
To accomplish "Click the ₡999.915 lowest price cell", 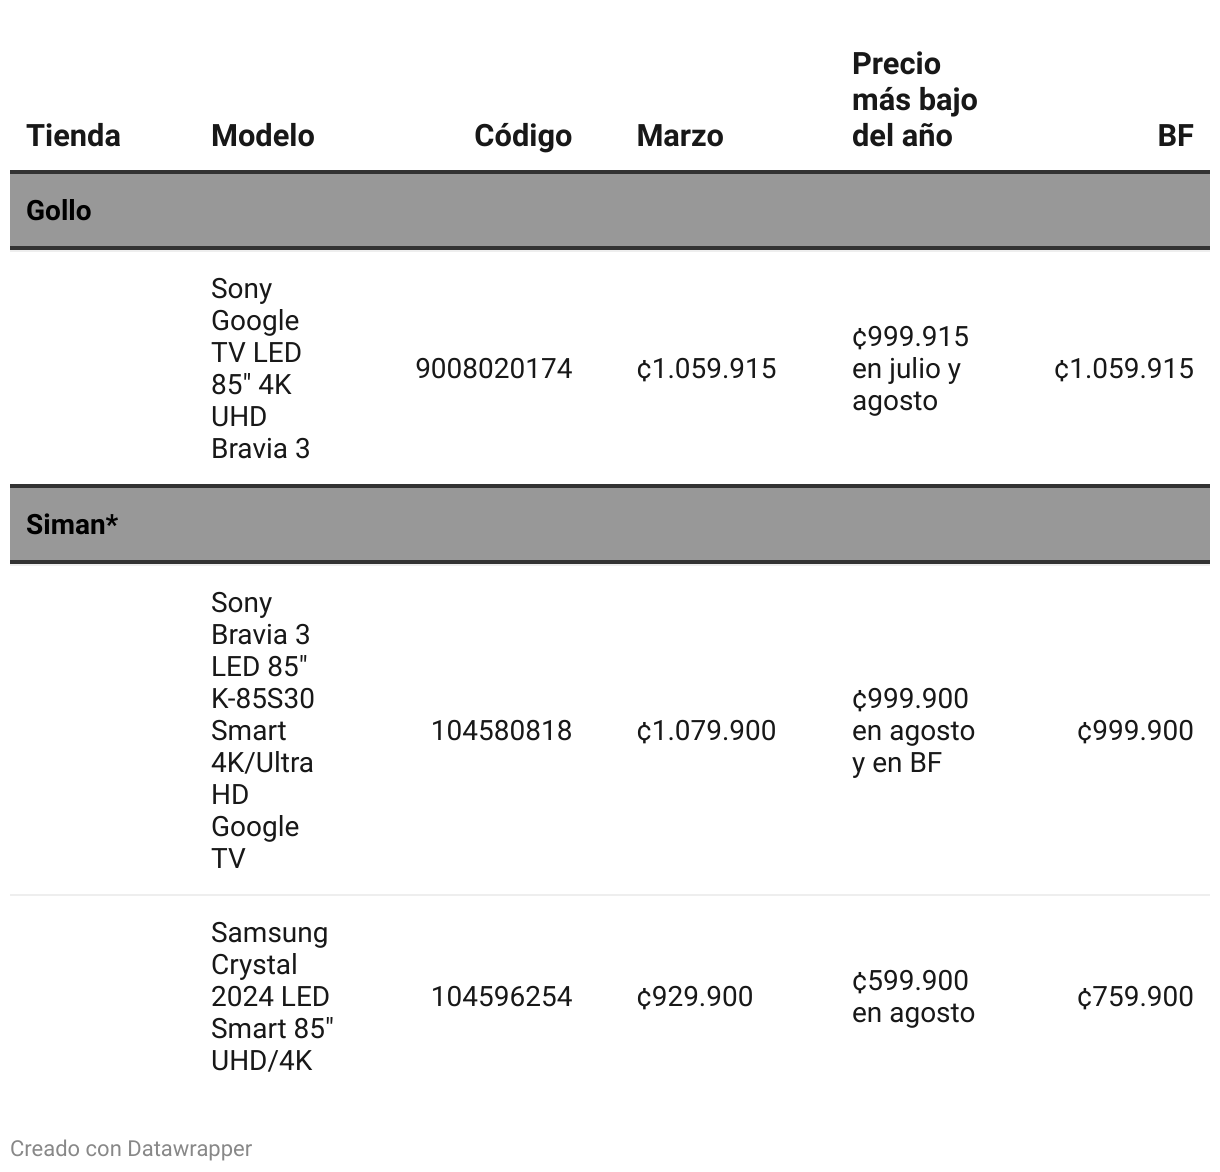I will (x=910, y=368).
